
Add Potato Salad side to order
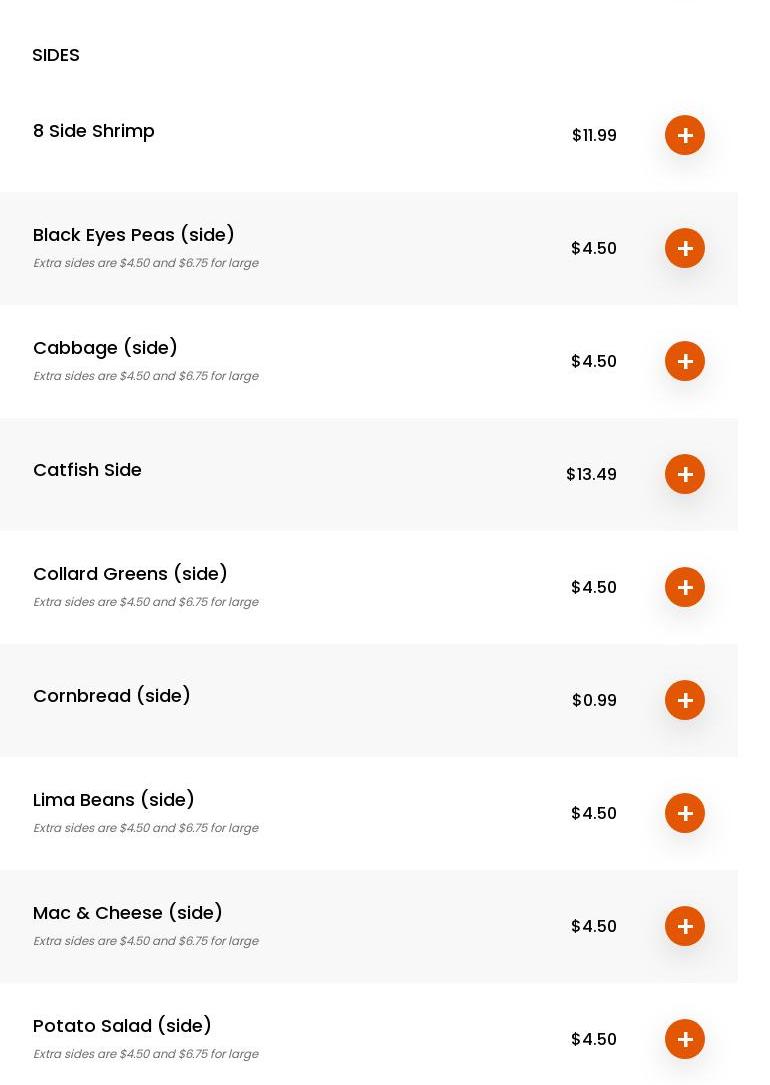coord(685,1039)
